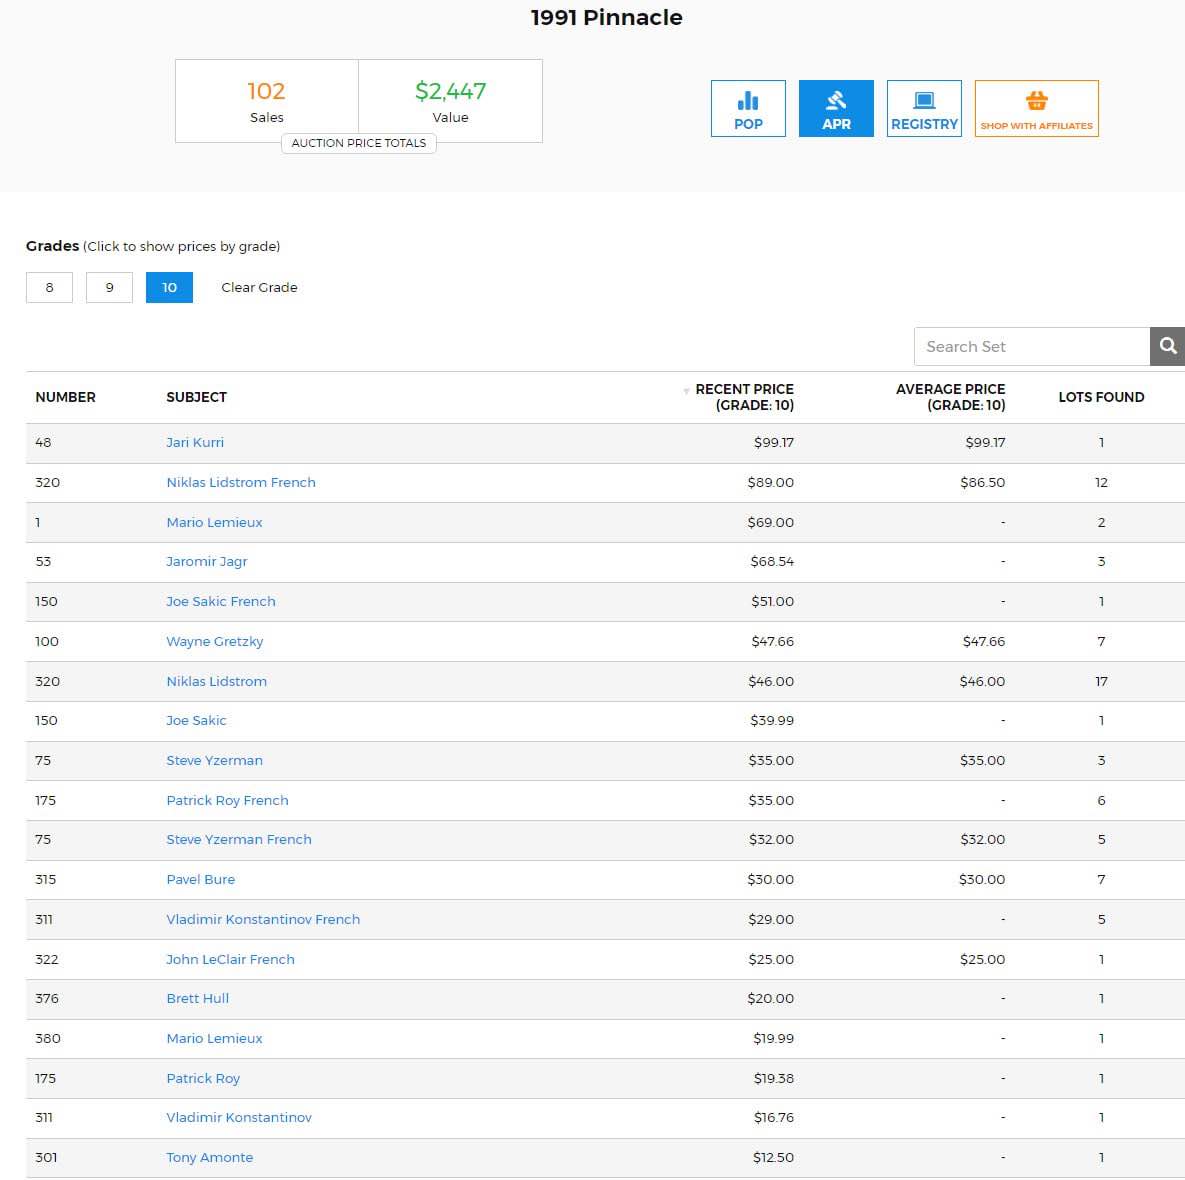1185x1180 pixels.
Task: Toggle the grade 10 filter
Action: point(169,287)
